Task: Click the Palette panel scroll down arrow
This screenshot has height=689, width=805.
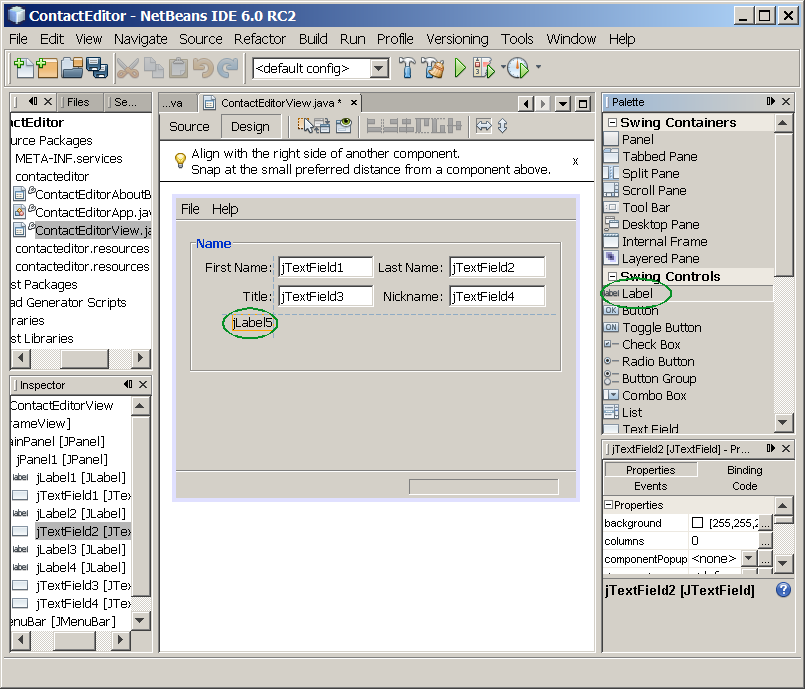Action: pyautogui.click(x=782, y=423)
